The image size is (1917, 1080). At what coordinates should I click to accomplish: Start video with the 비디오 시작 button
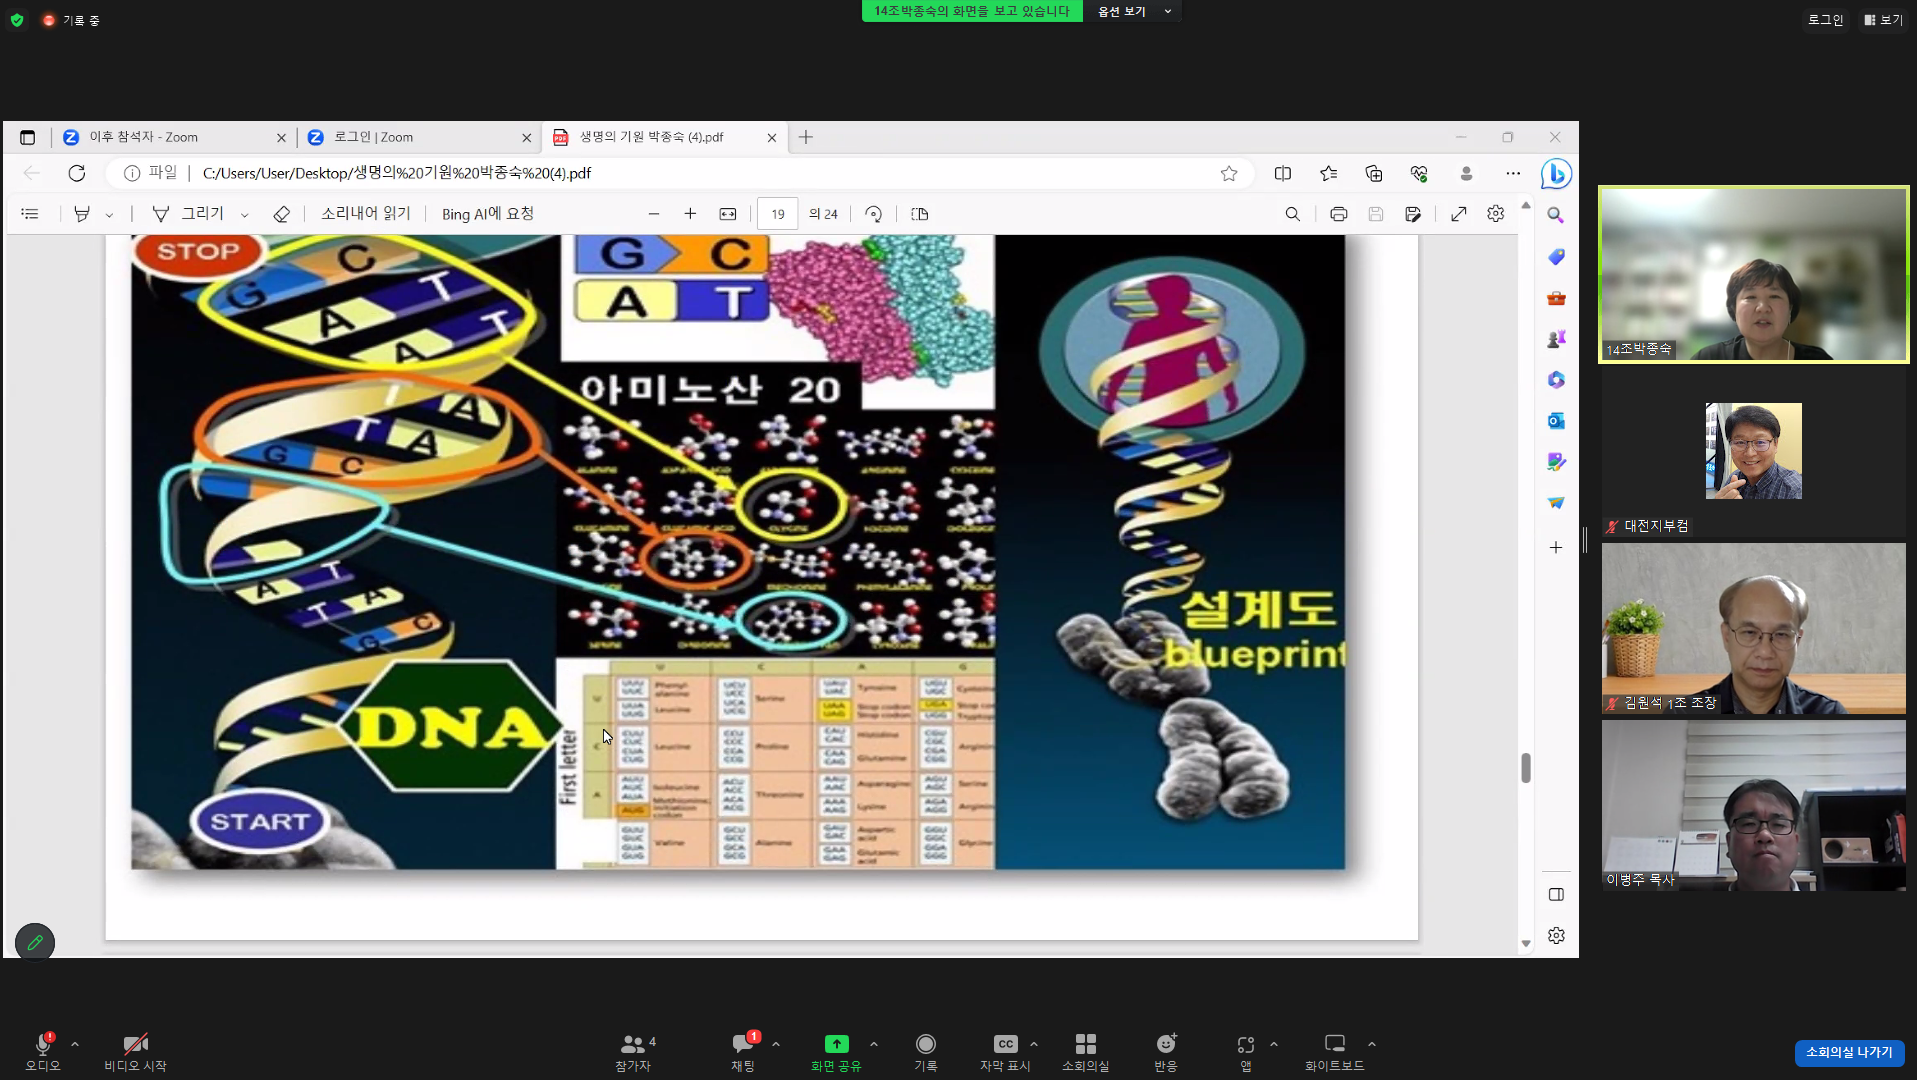(135, 1051)
